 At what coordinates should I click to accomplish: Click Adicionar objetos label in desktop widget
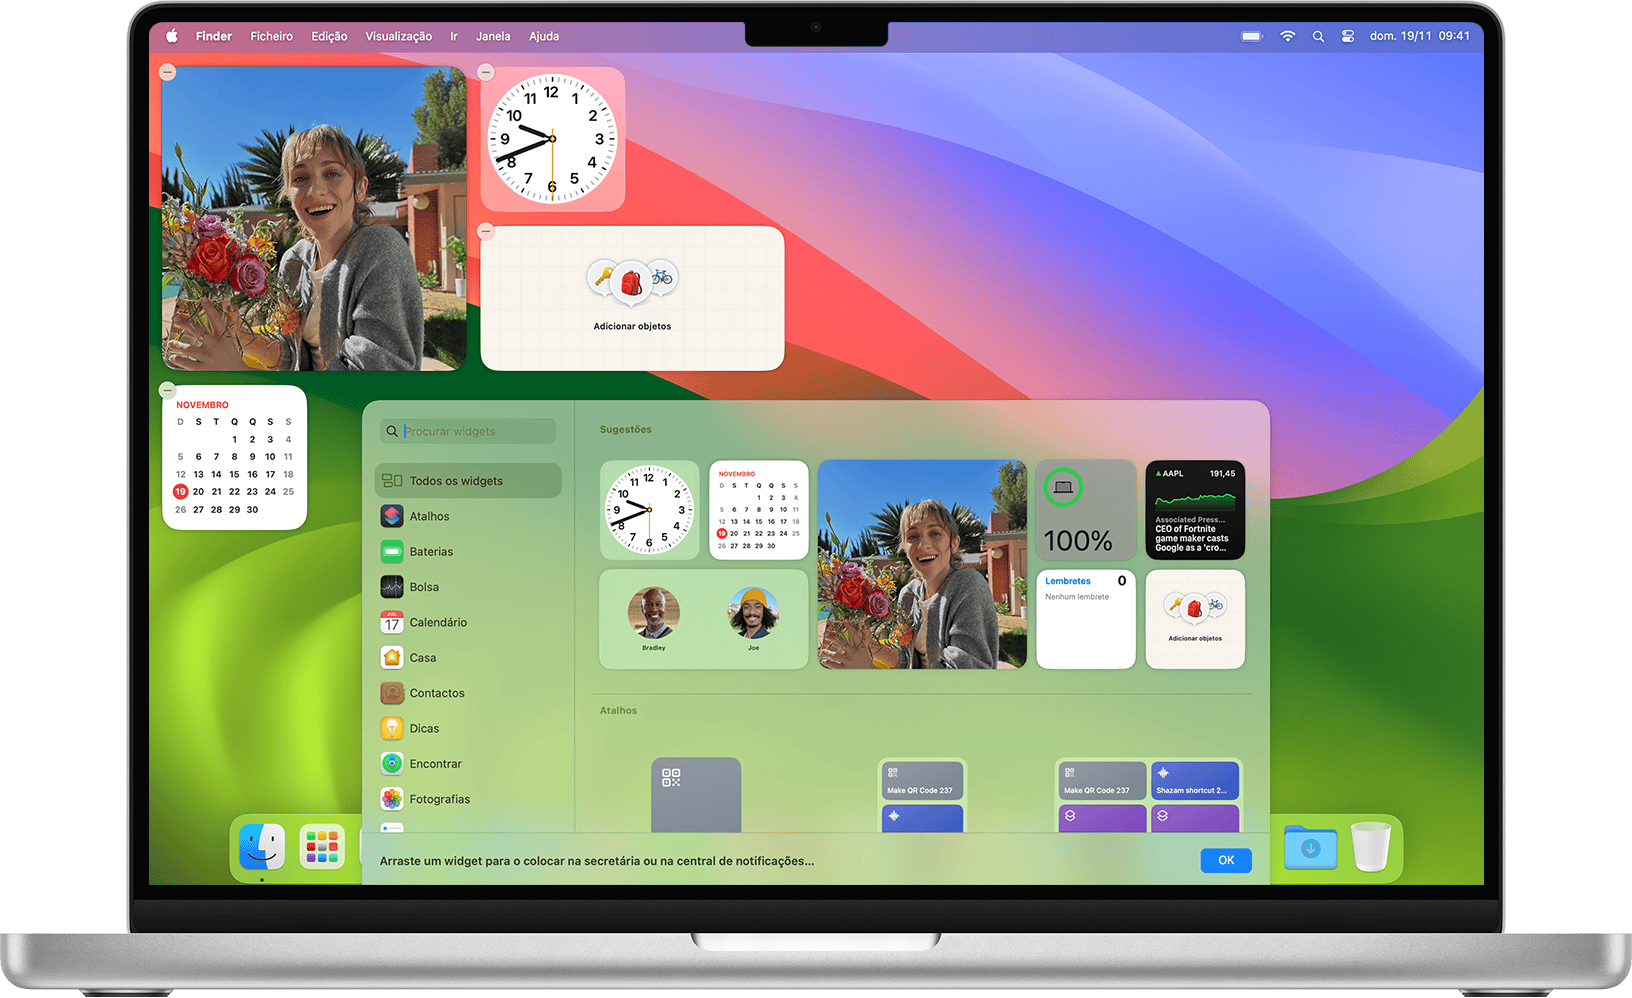pos(632,326)
